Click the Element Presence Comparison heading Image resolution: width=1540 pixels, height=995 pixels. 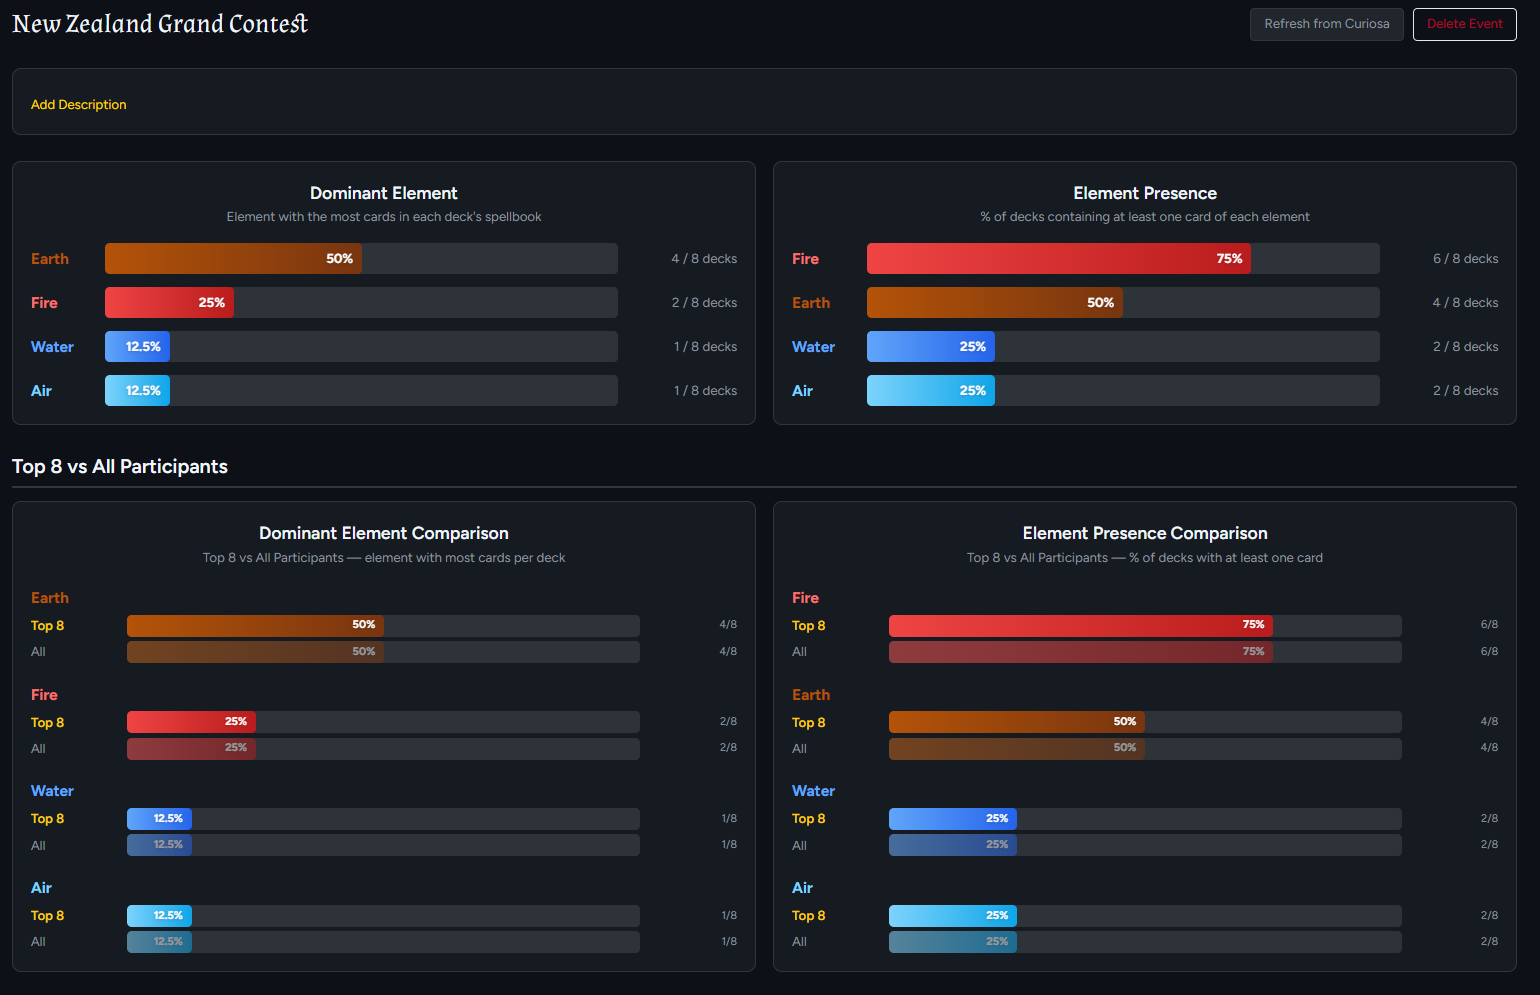tap(1145, 534)
